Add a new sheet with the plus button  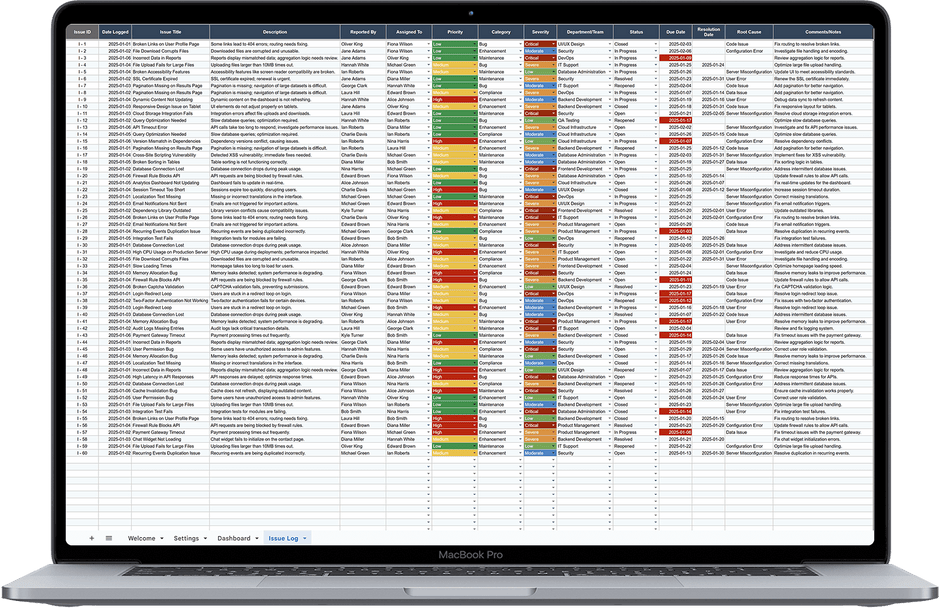(91, 536)
